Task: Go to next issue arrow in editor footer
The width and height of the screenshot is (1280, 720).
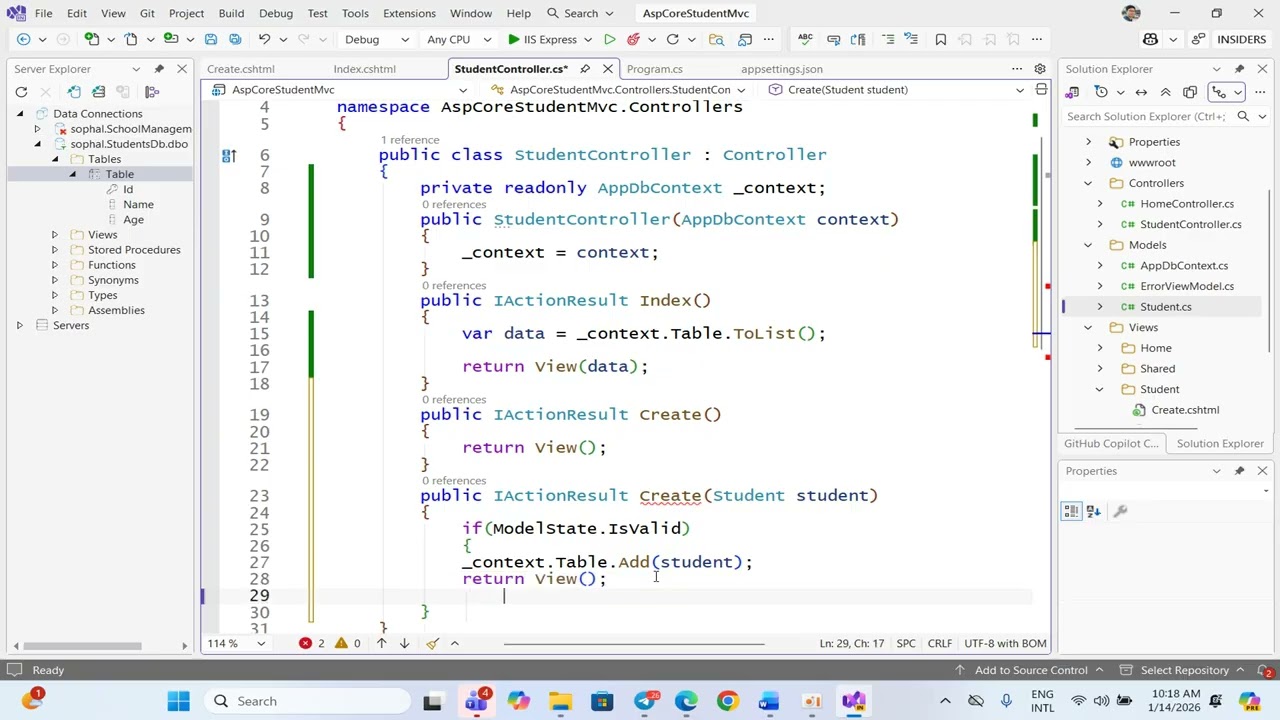Action: (x=404, y=643)
